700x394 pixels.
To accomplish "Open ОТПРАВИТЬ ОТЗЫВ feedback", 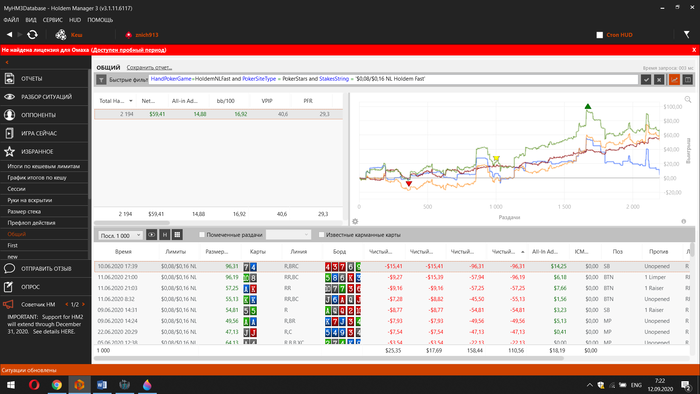I will (x=45, y=269).
